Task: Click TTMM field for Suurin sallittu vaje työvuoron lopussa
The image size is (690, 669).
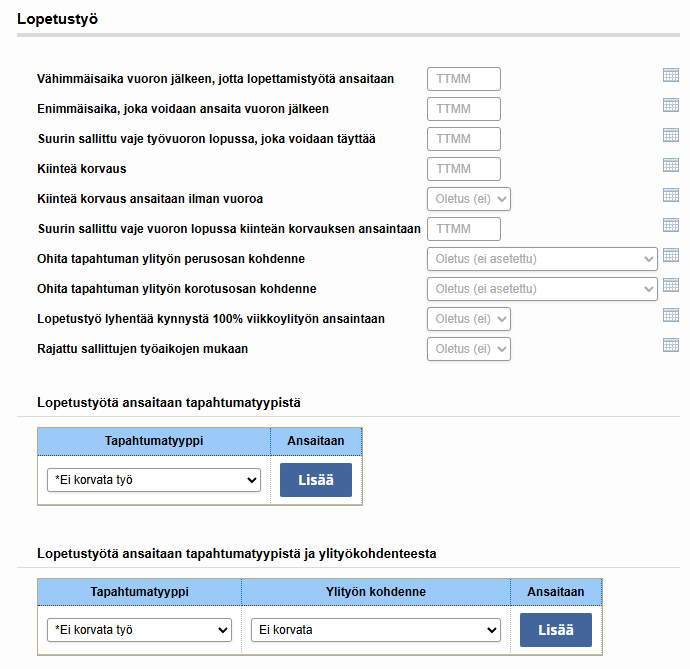Action: (464, 139)
